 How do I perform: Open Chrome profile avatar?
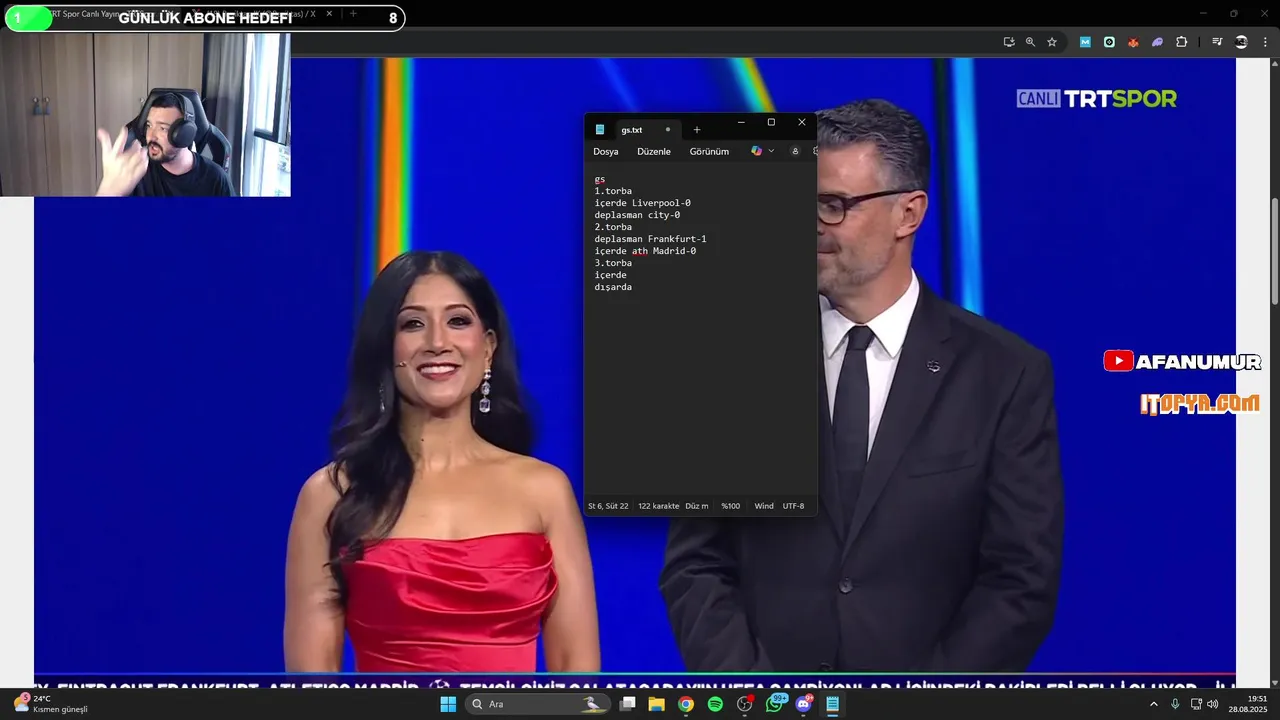pyautogui.click(x=1241, y=42)
